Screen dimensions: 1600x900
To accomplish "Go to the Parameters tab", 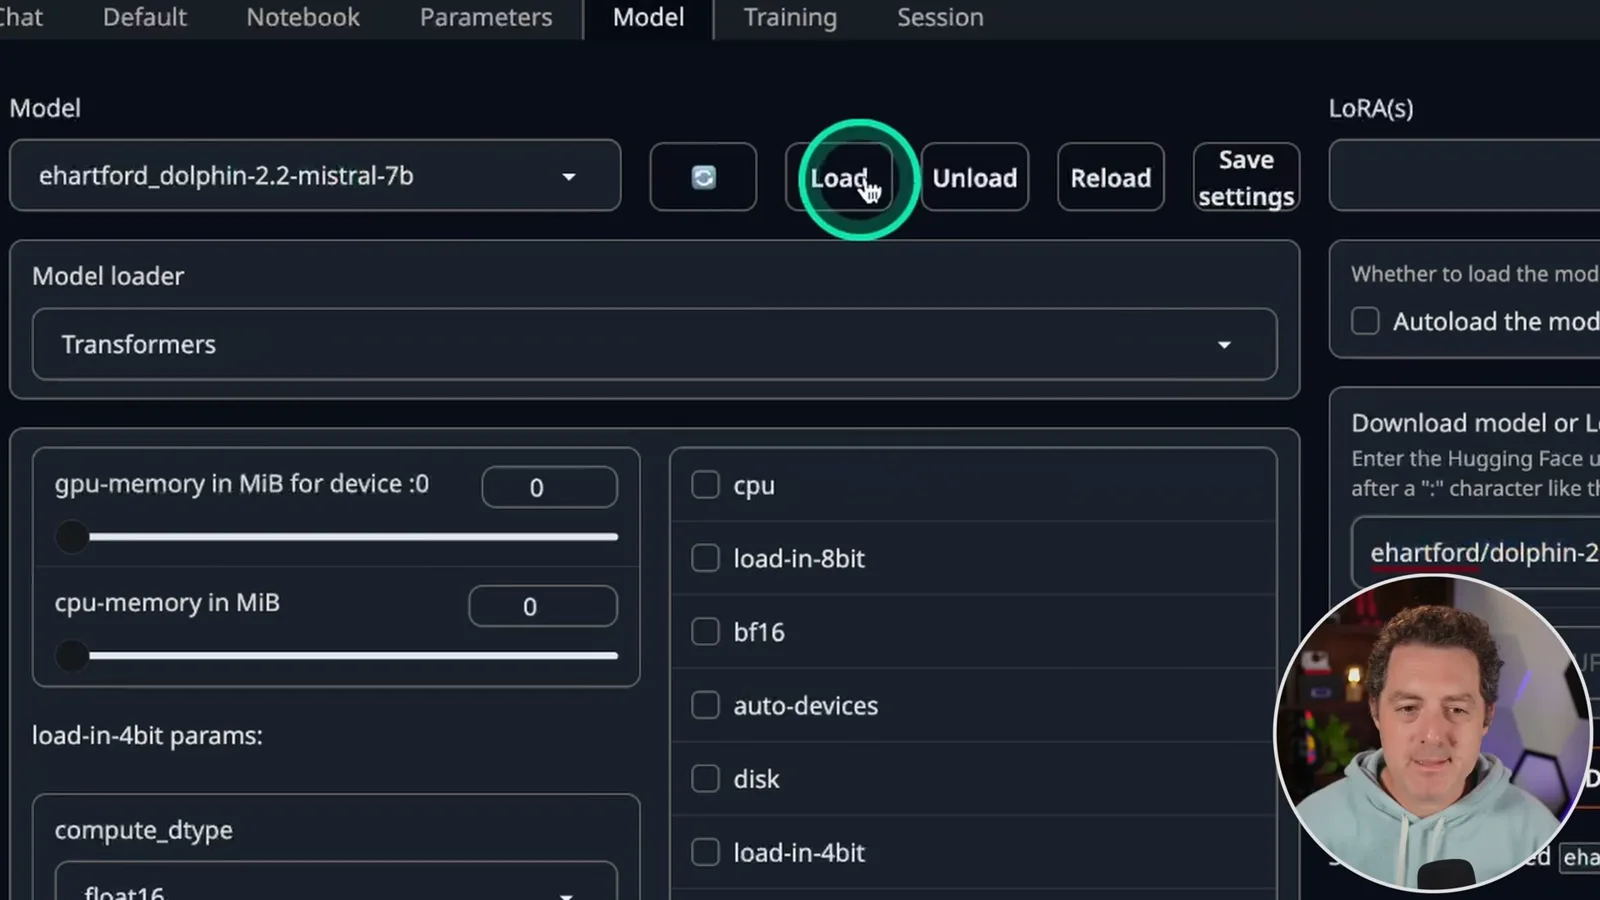I will point(486,17).
